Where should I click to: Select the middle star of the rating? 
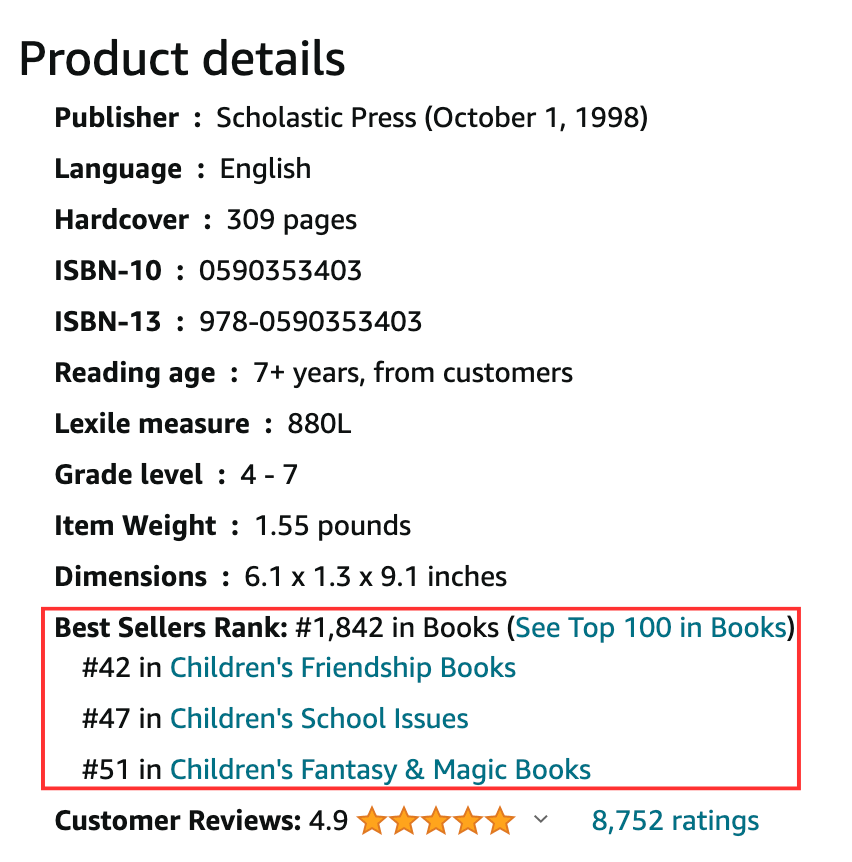click(x=436, y=821)
